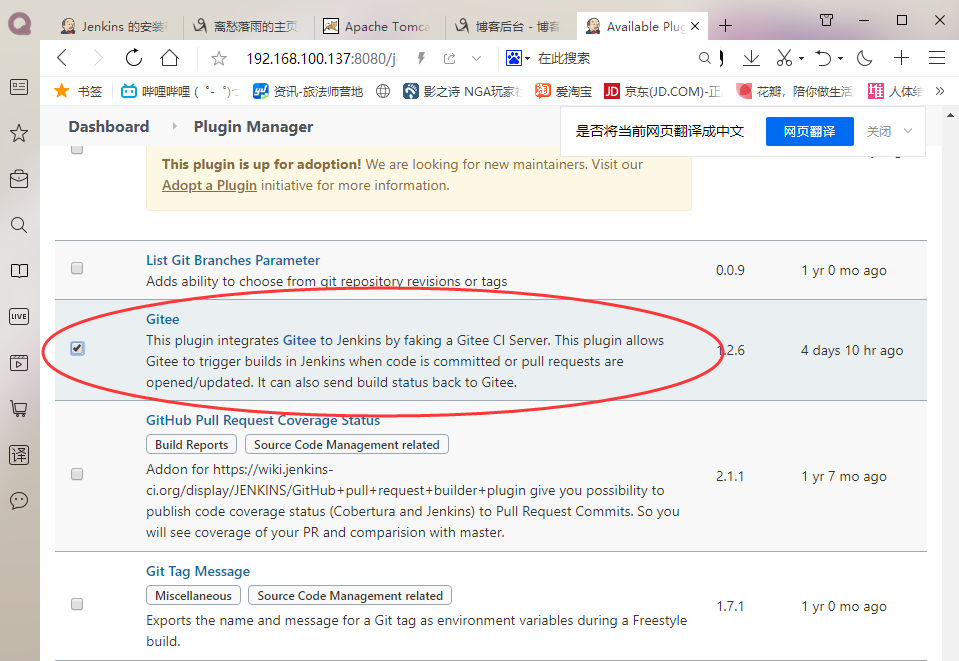Viewport: 959px width, 661px height.
Task: Open a new browser tab
Action: pos(725,26)
